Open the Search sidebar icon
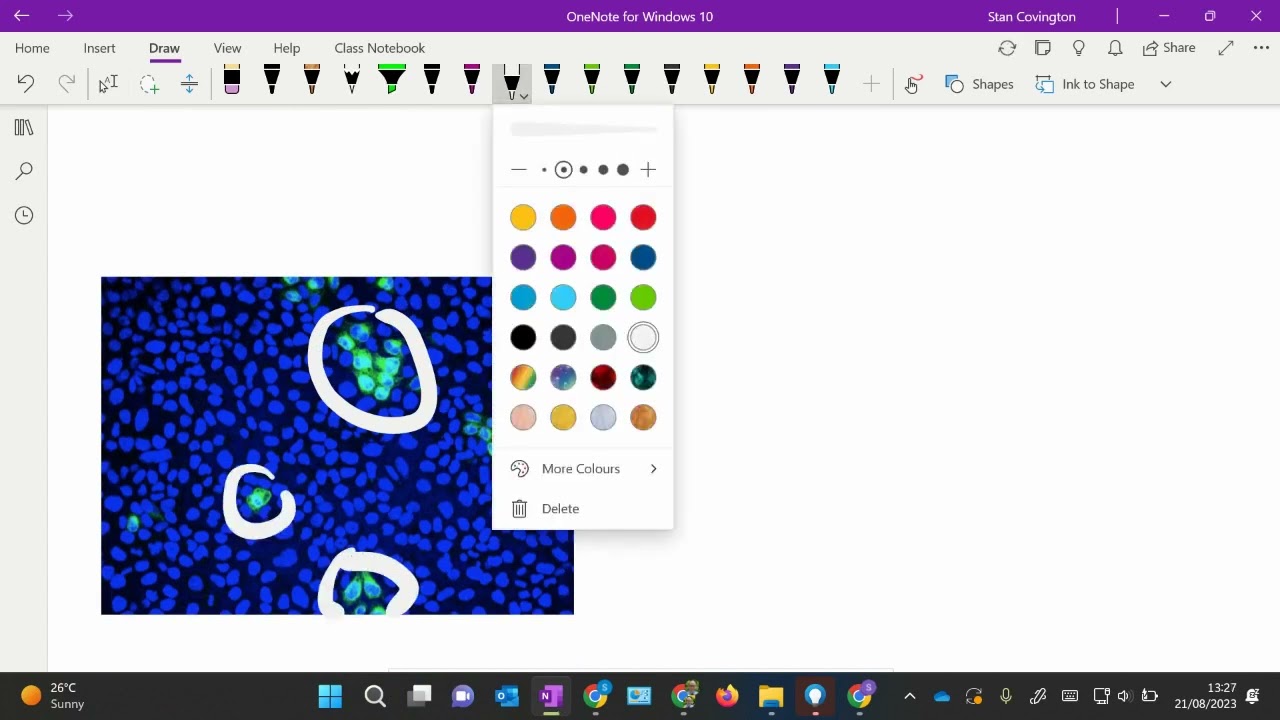This screenshot has width=1280, height=720. point(24,172)
